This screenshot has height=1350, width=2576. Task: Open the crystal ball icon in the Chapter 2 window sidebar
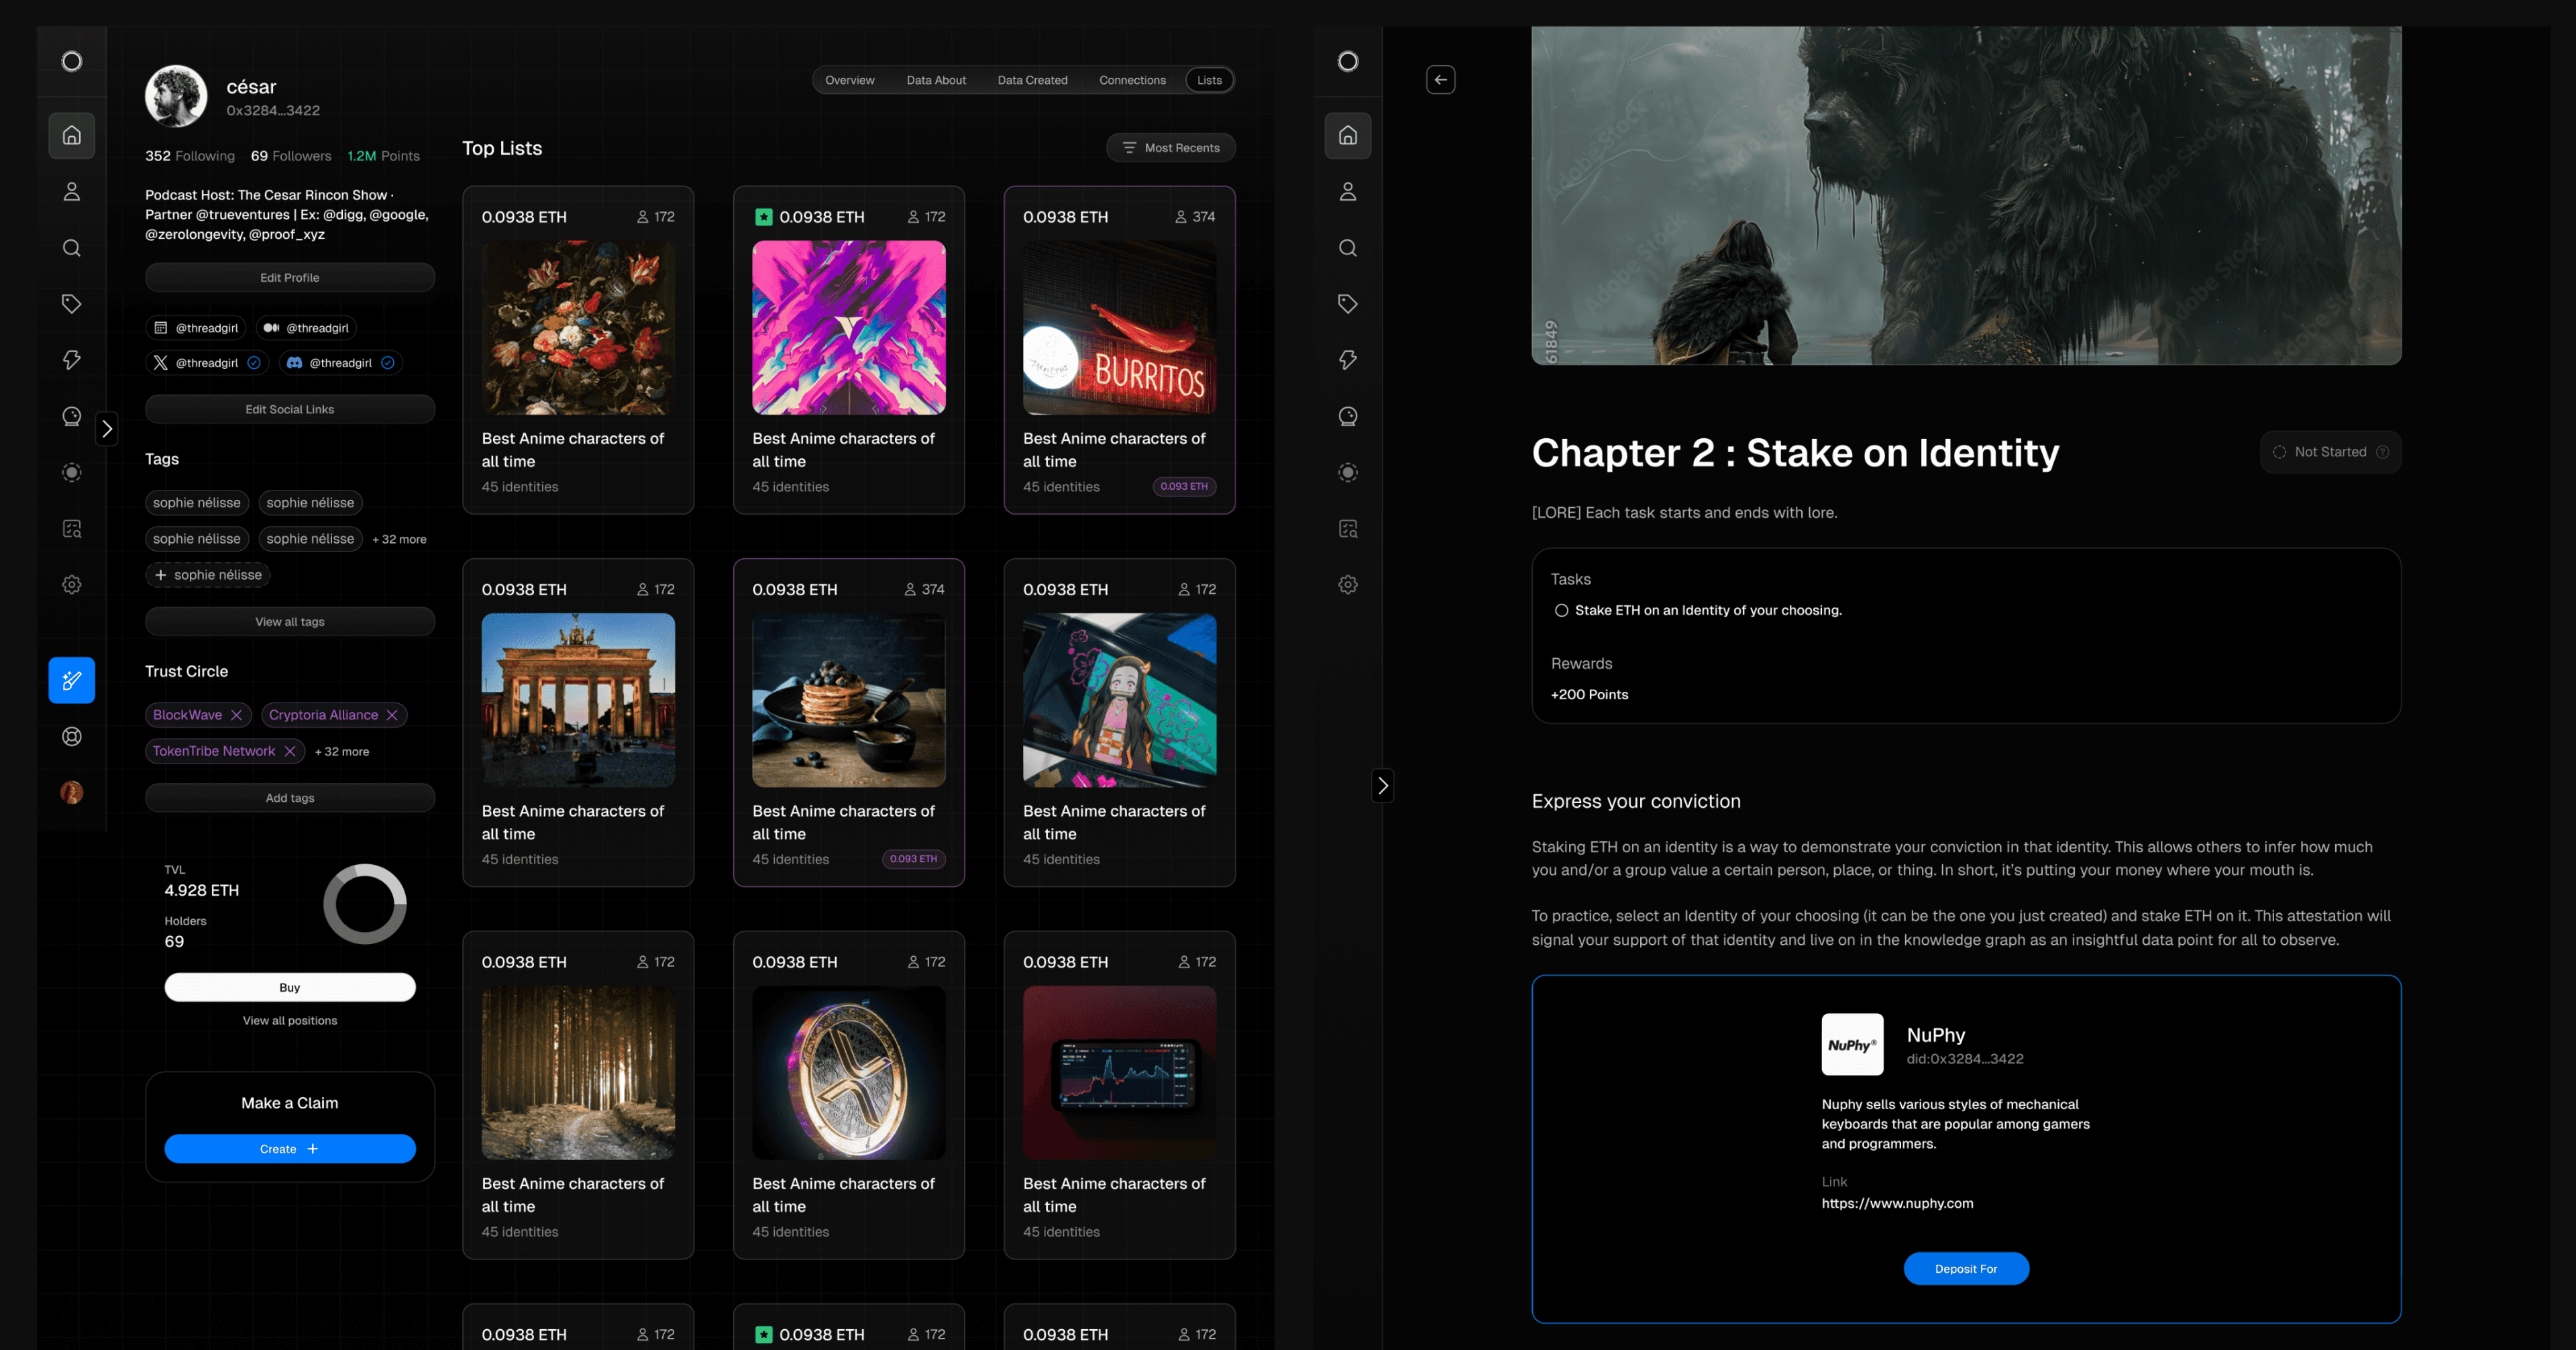[1348, 416]
